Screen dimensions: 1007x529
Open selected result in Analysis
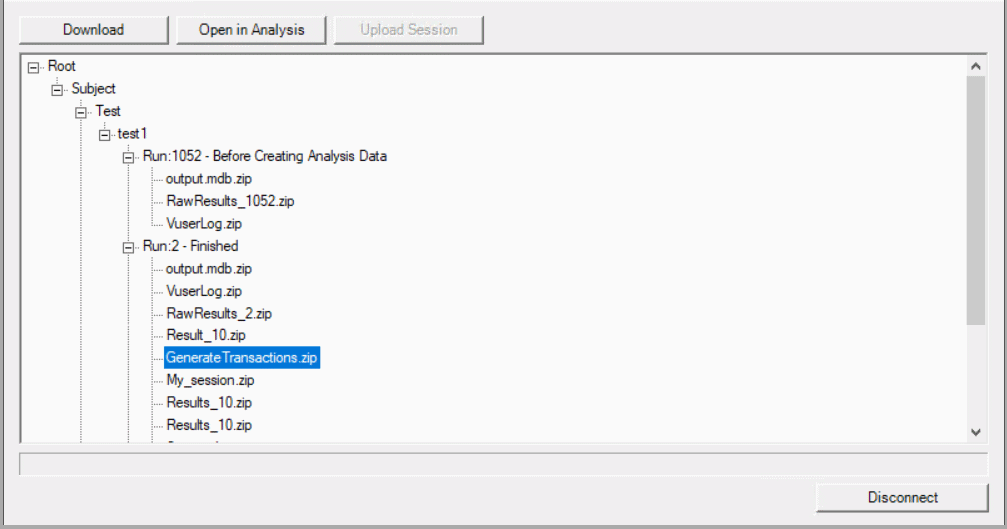[250, 30]
